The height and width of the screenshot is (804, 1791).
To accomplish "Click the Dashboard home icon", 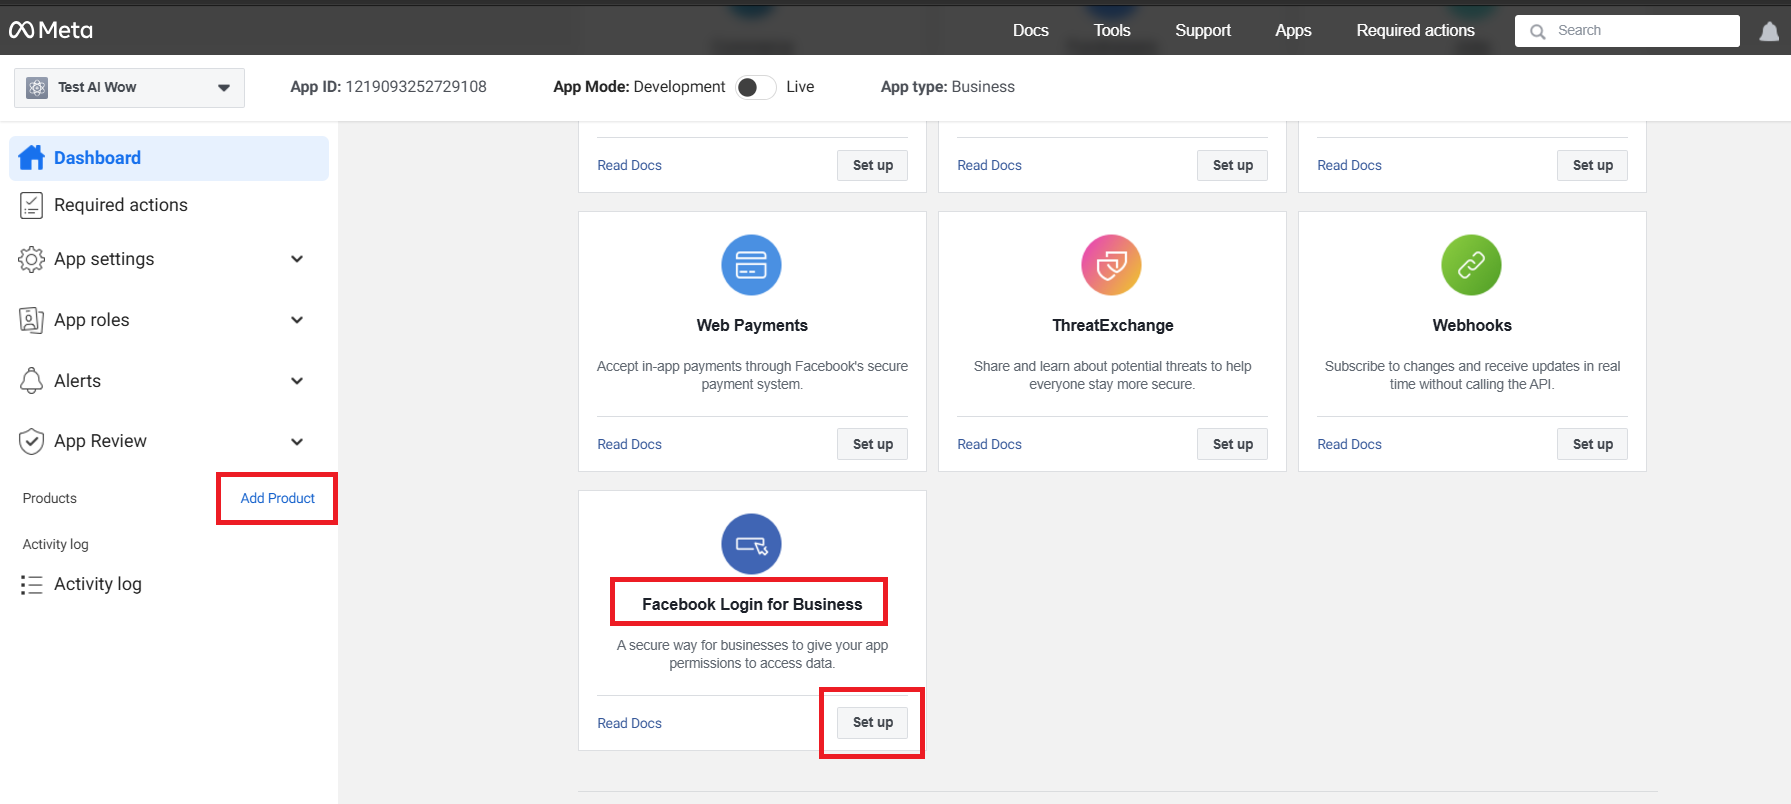I will pos(32,158).
